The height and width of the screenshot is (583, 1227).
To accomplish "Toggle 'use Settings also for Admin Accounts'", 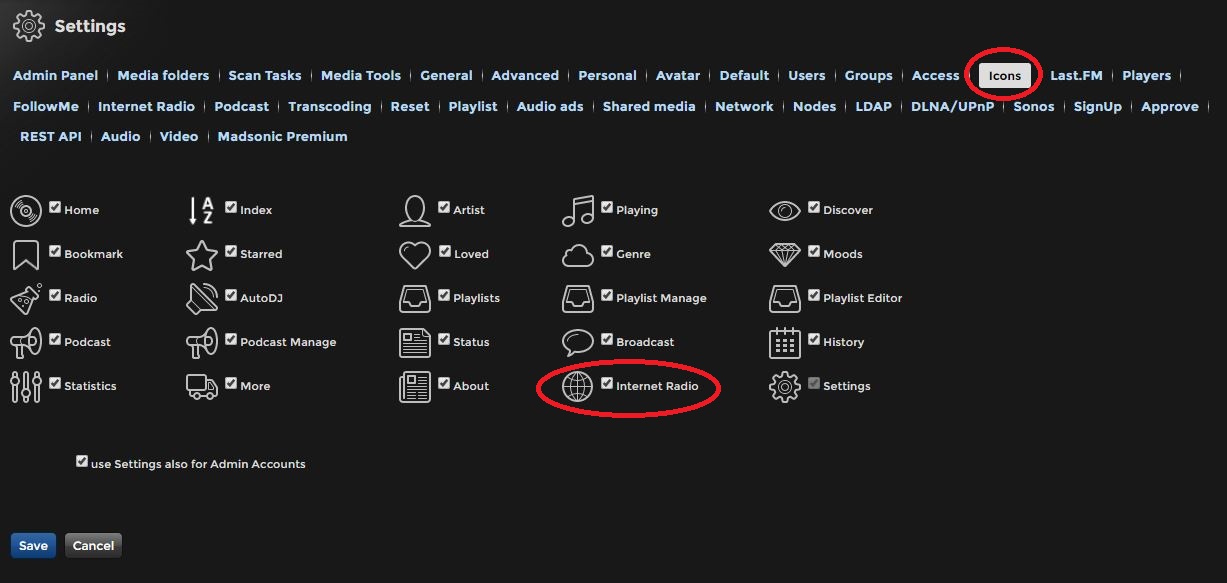I will (82, 462).
